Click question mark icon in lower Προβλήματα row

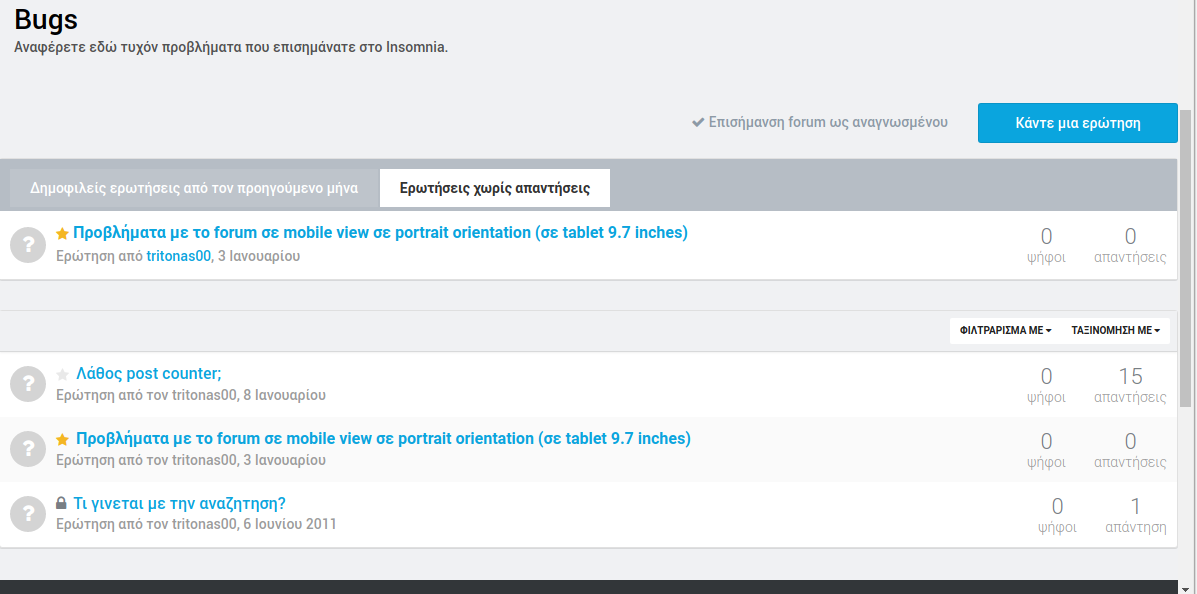click(28, 449)
